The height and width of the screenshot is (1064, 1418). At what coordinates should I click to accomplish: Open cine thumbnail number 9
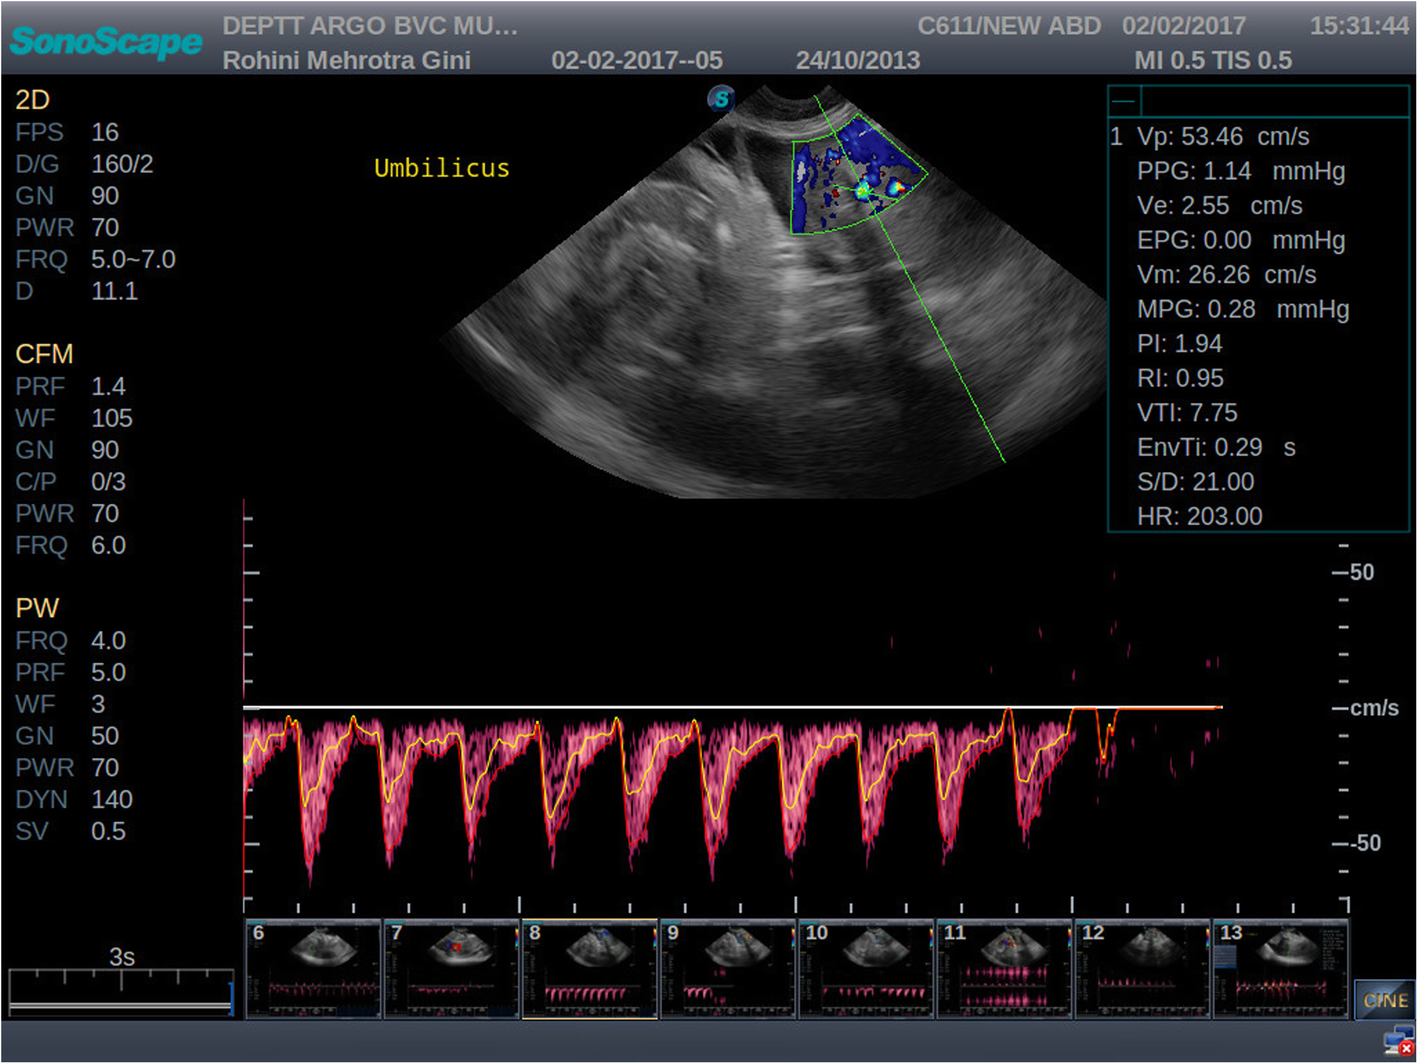pos(728,969)
